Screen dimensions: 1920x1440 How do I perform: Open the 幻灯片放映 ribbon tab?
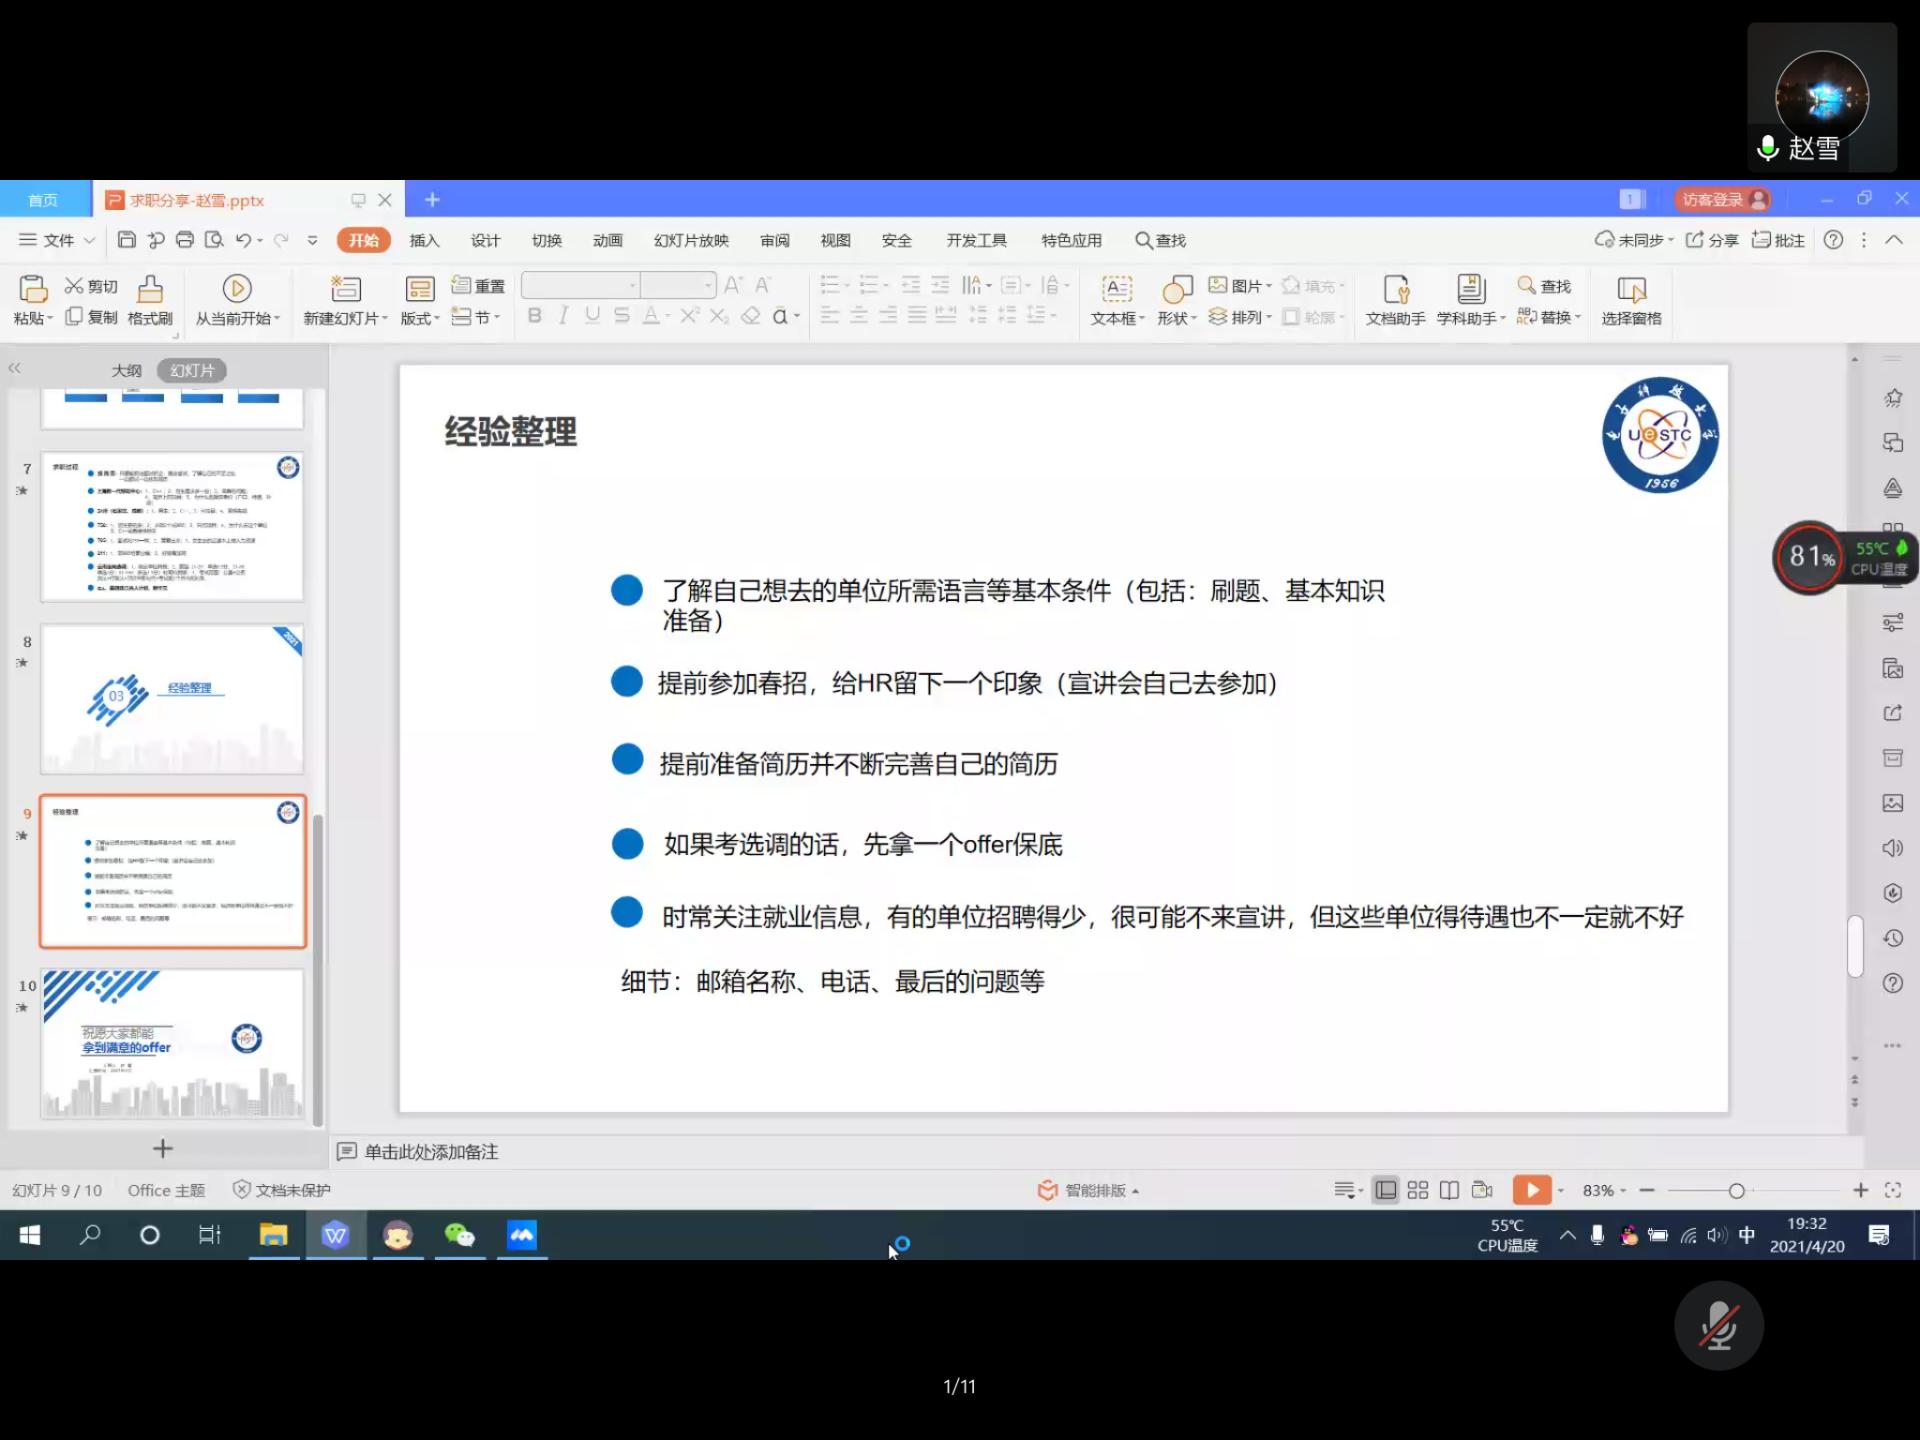pyautogui.click(x=691, y=240)
